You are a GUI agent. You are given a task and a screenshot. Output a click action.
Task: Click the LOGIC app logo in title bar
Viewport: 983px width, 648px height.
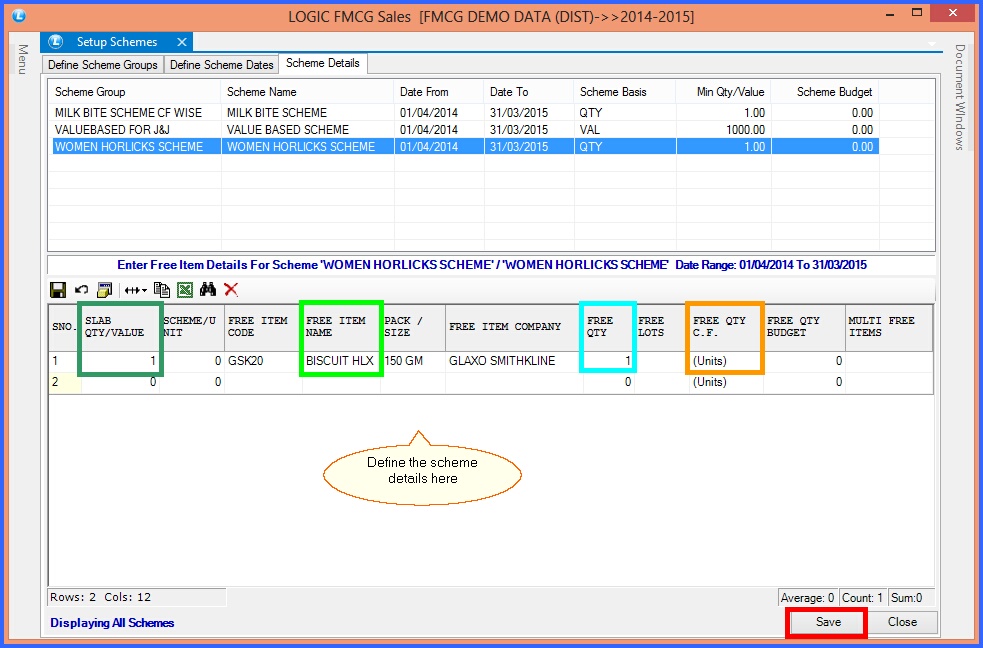(18, 16)
